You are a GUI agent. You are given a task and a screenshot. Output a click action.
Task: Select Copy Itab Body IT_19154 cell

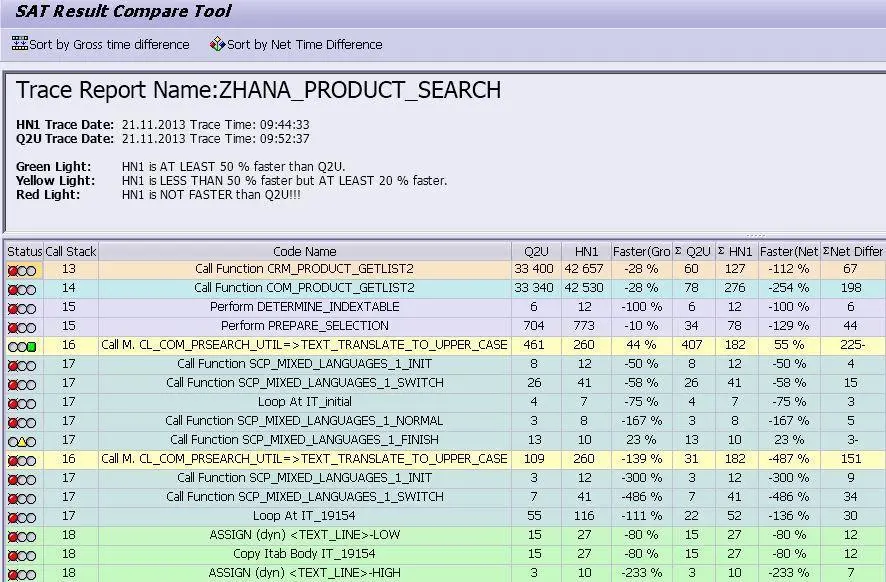pyautogui.click(x=305, y=554)
